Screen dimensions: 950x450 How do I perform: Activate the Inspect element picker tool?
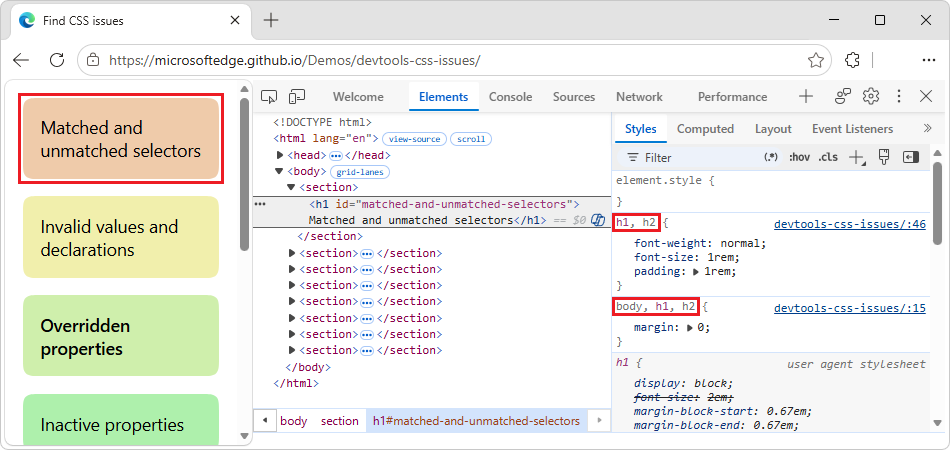click(269, 97)
